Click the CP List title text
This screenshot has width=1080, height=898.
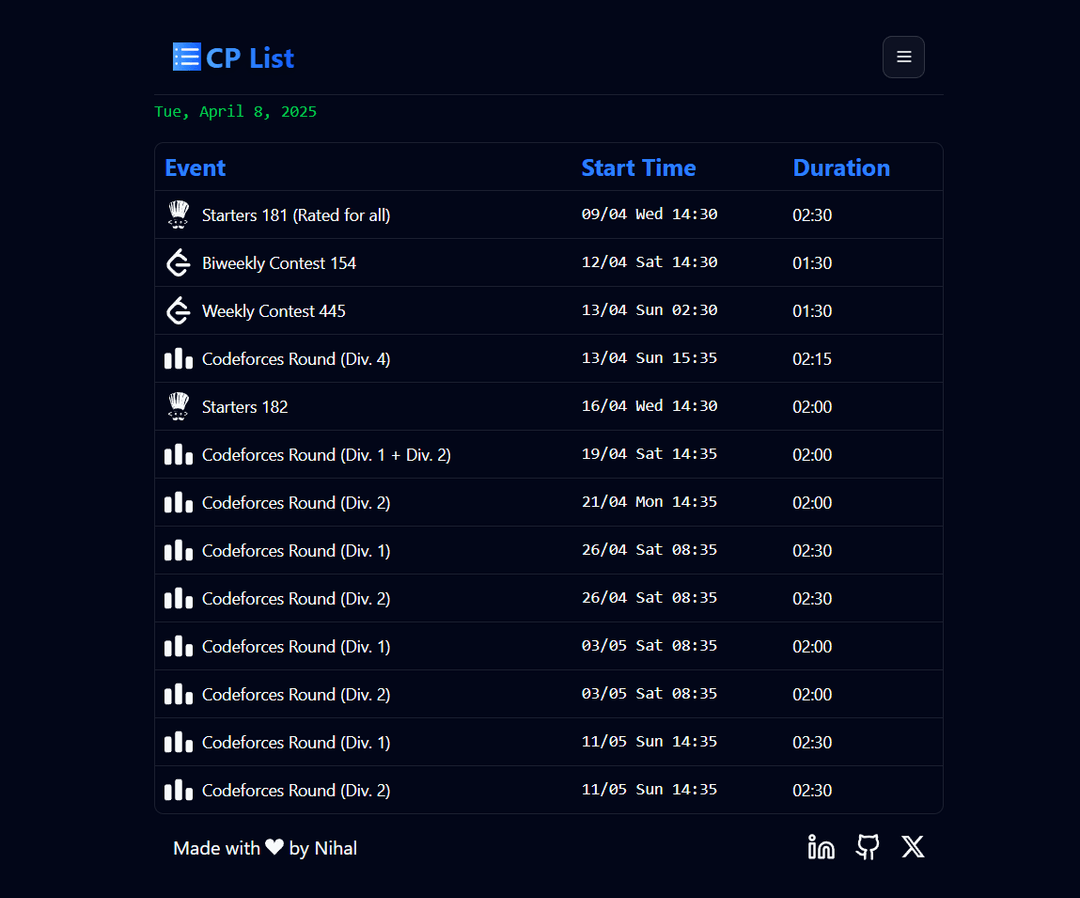[250, 58]
